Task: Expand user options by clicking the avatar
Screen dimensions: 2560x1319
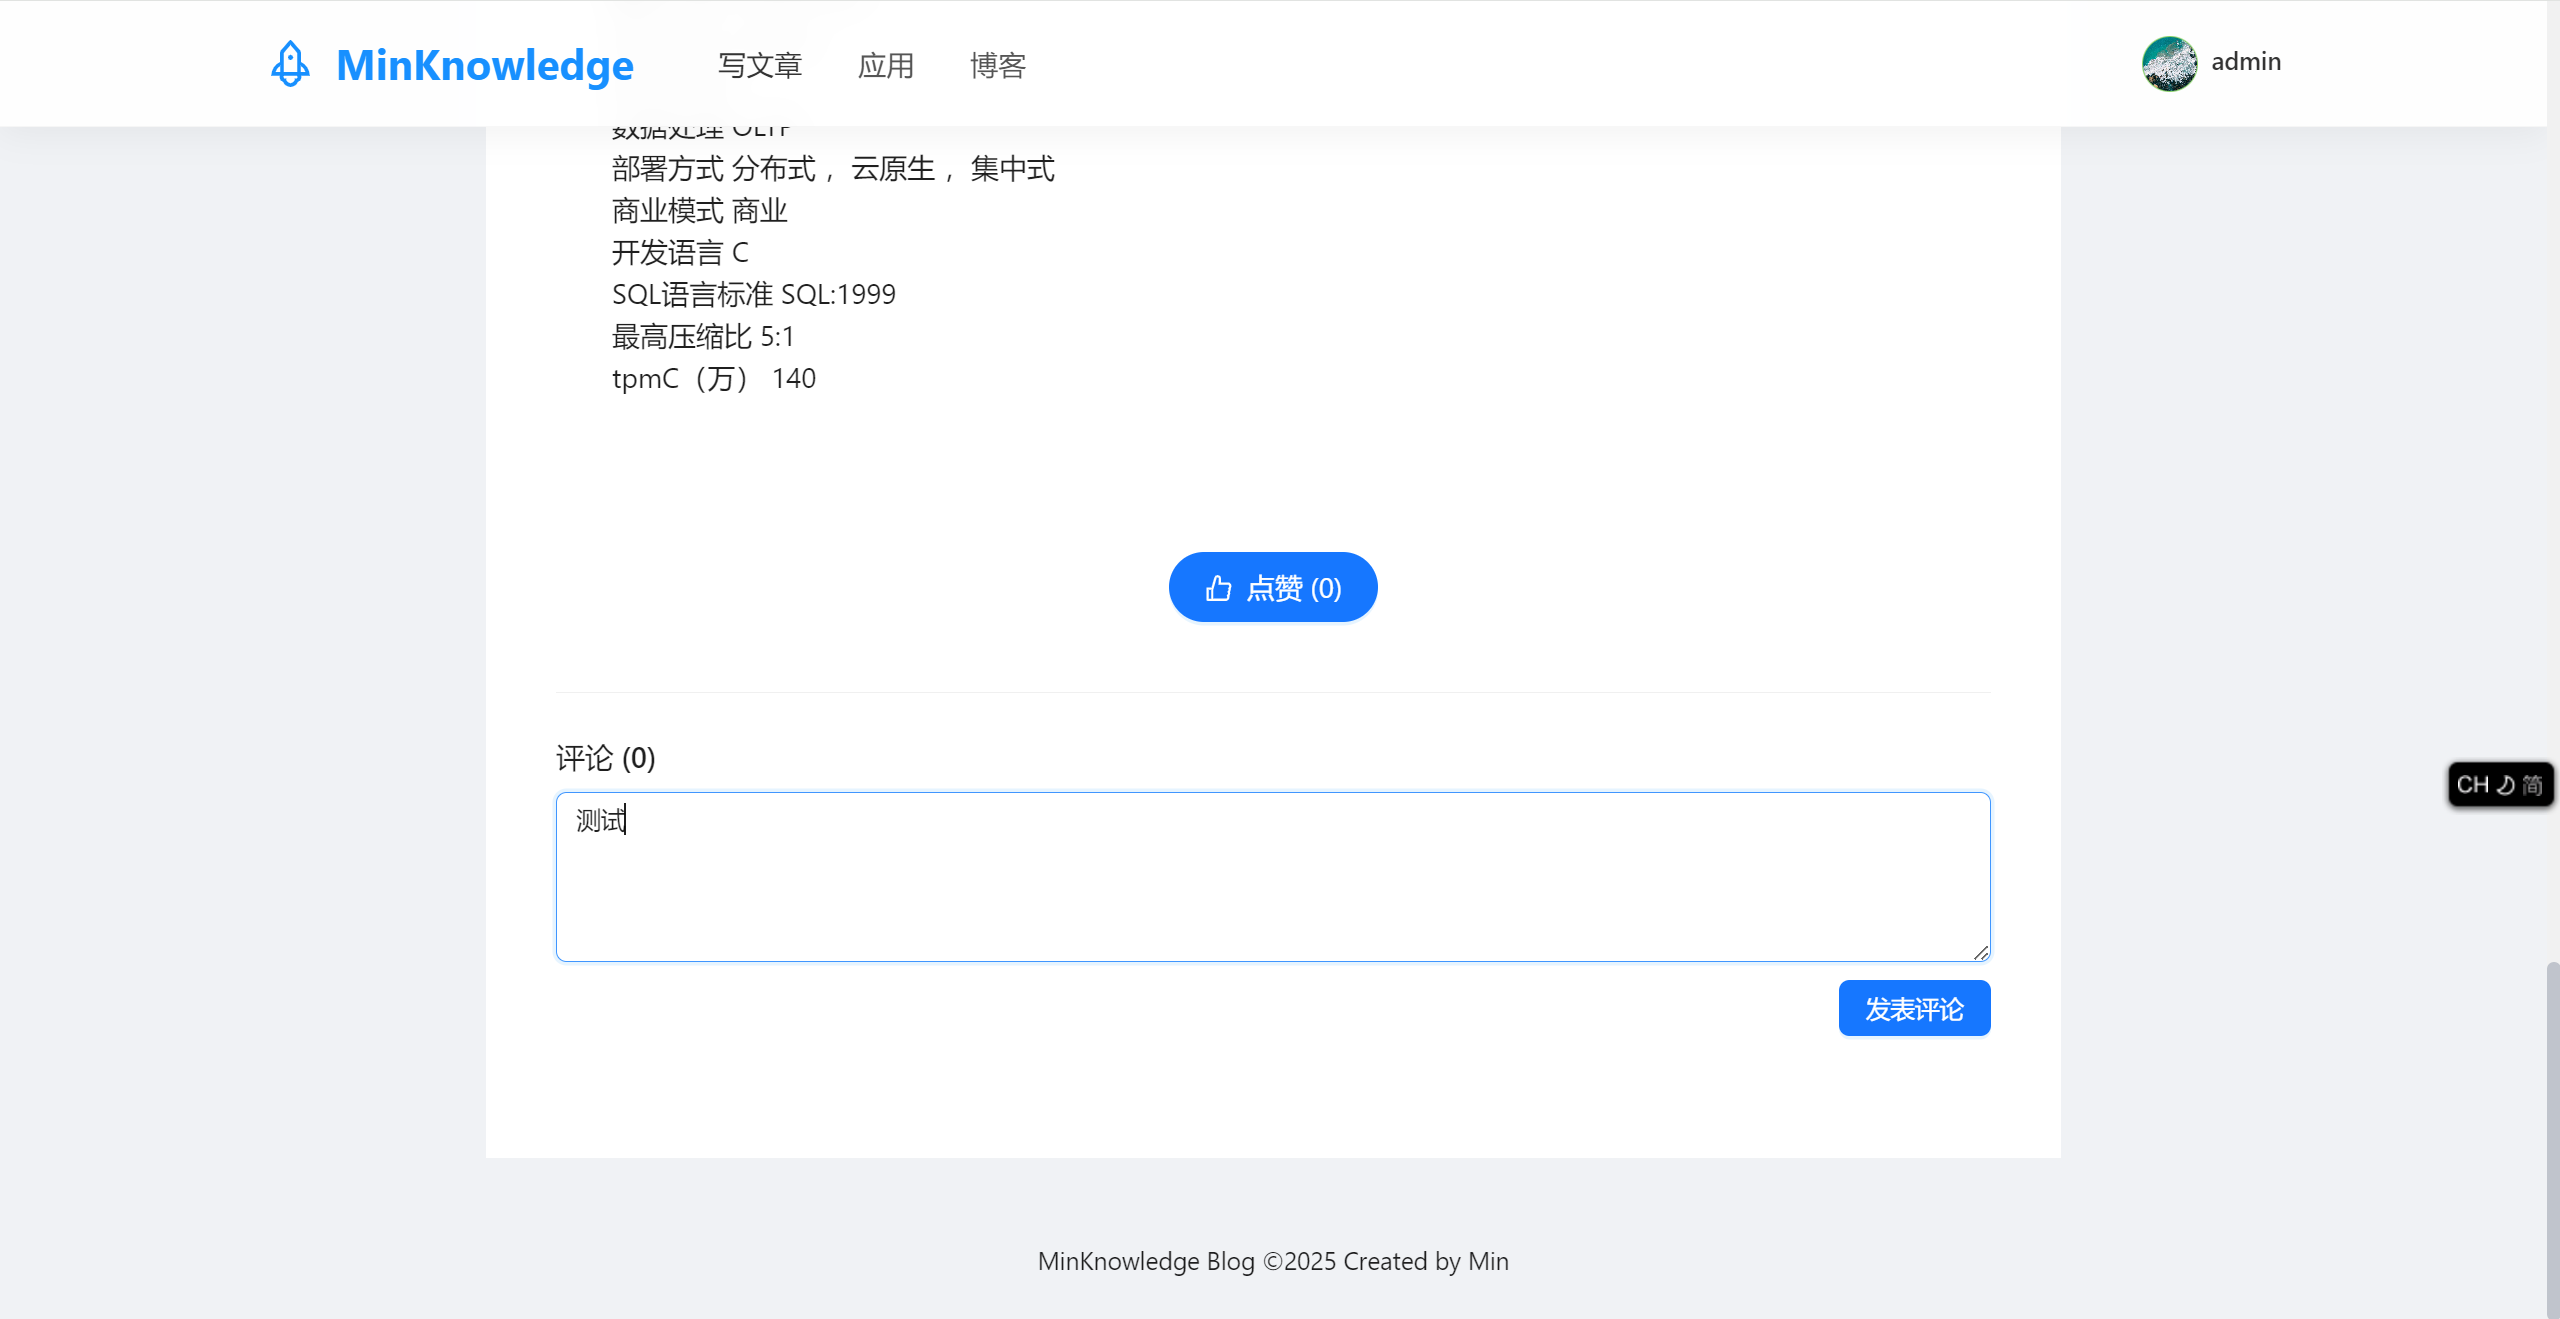Action: click(x=2169, y=63)
